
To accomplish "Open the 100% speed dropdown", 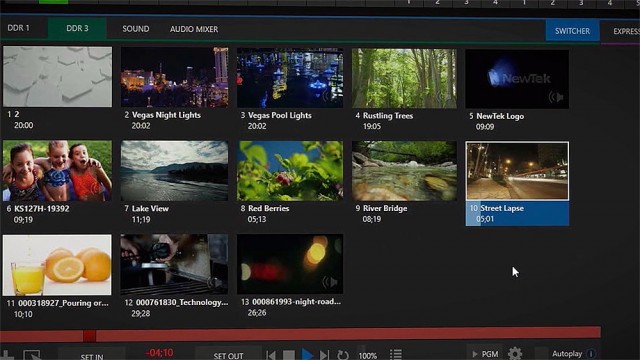I will click(x=367, y=356).
